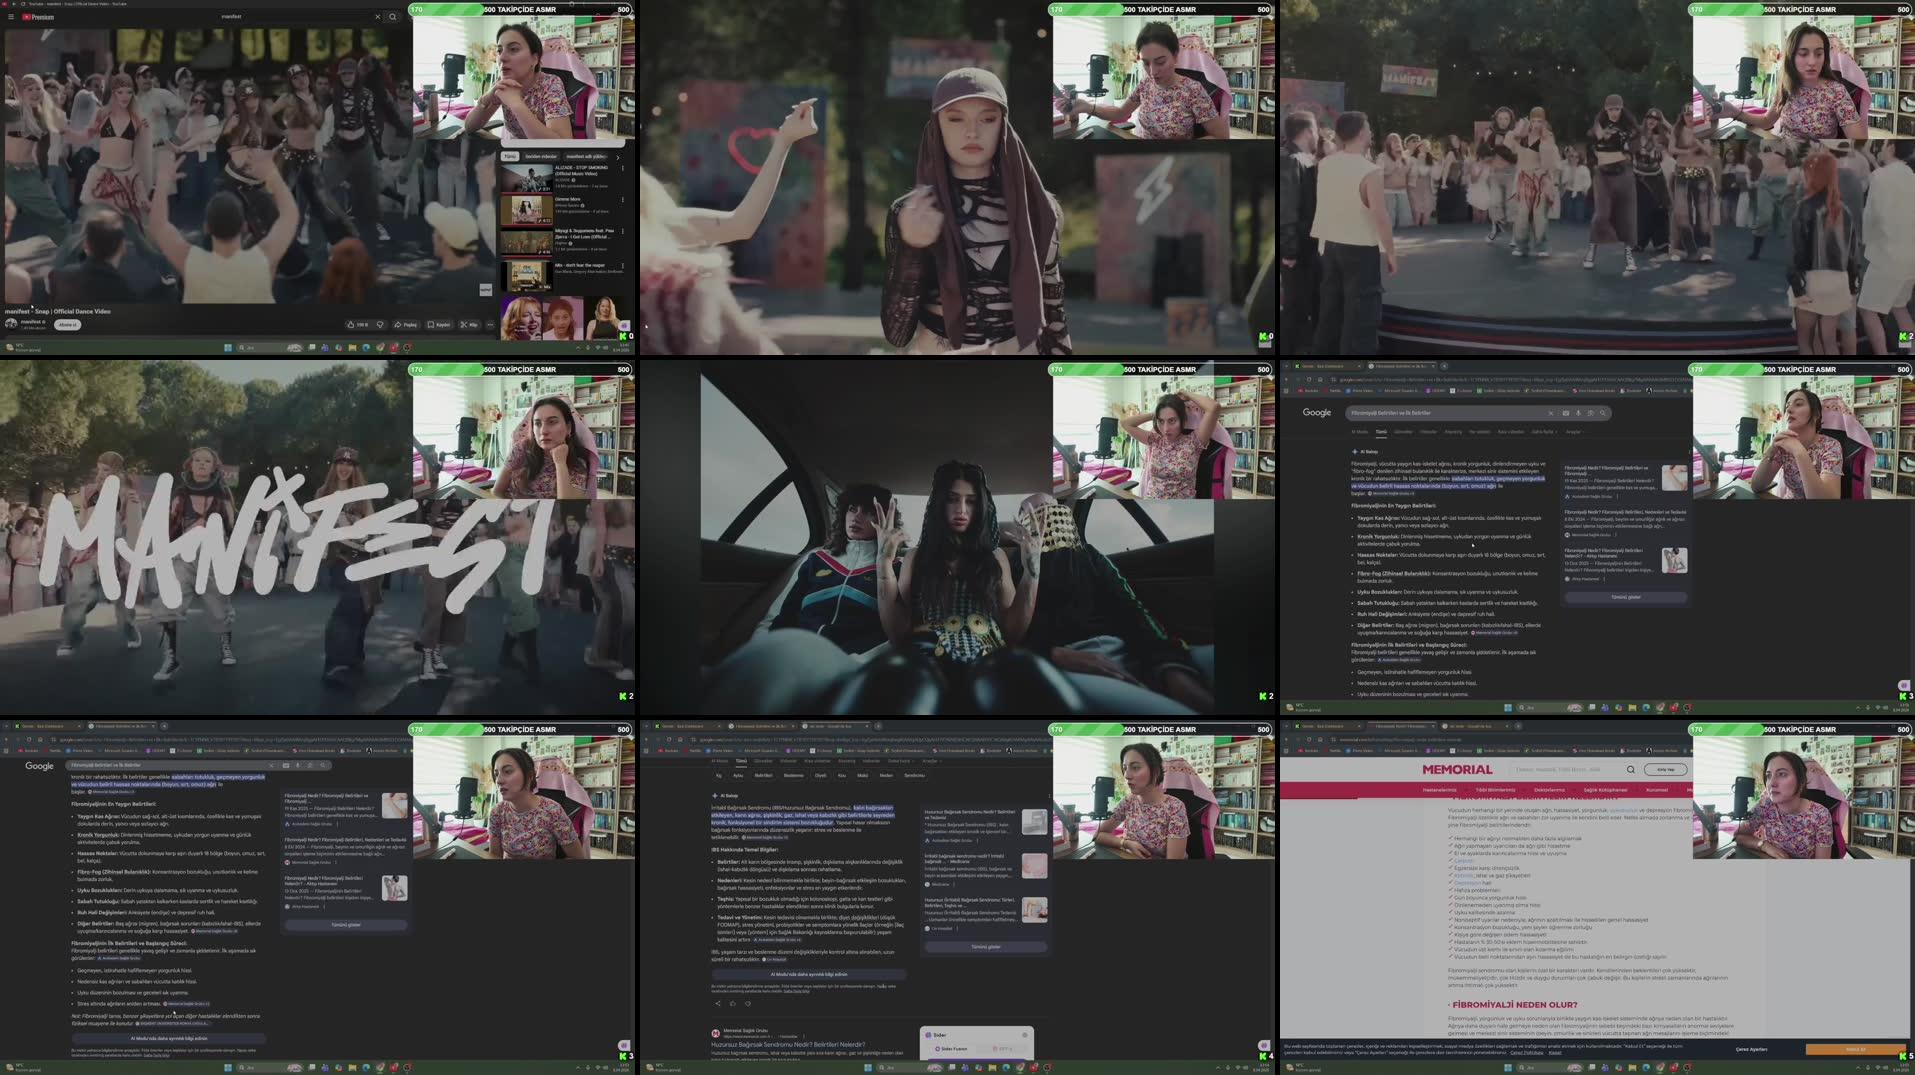The height and width of the screenshot is (1075, 1915).
Task: Open more actions next to the Klip button
Action: 490,324
